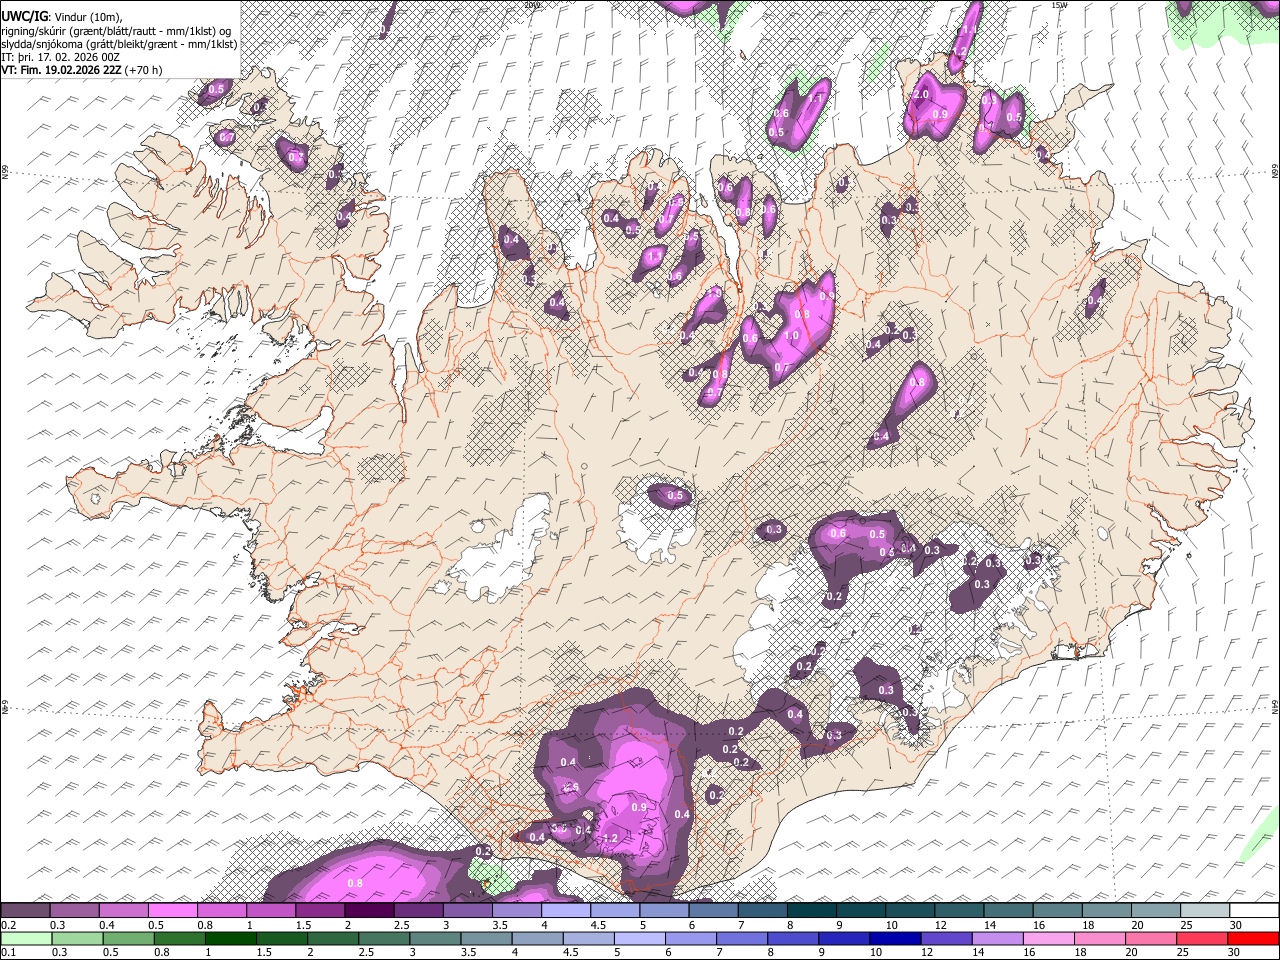This screenshot has height=960, width=1280.
Task: Click the "rigning/skúrir" legend description line
Action: click(118, 29)
